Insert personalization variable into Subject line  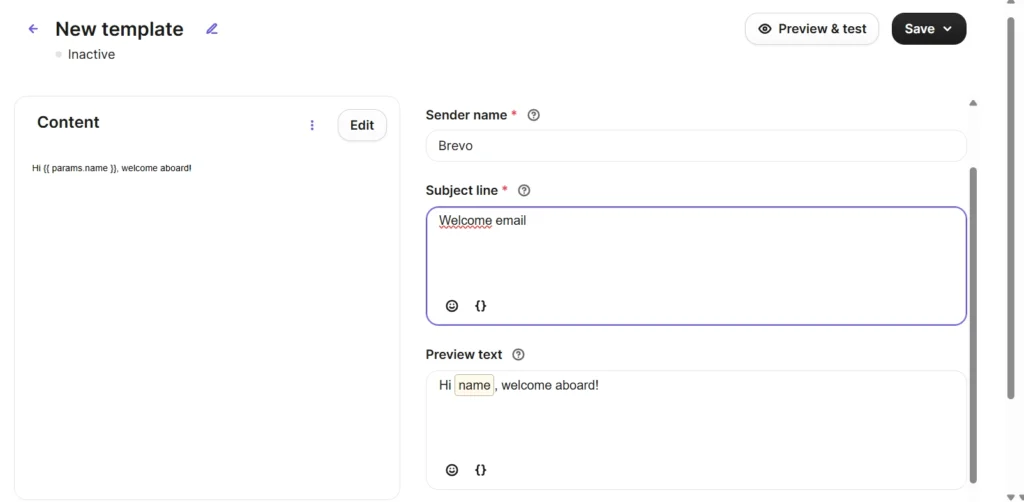tap(481, 306)
